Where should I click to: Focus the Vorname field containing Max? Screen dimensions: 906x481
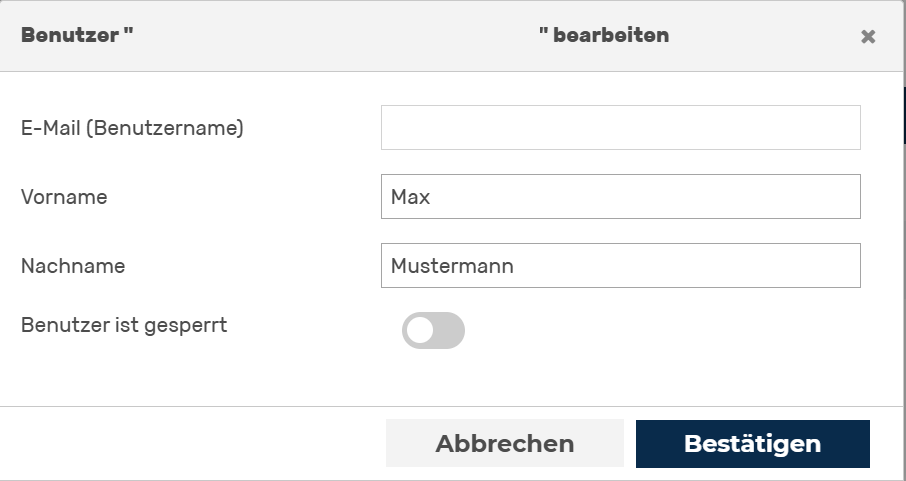(x=621, y=197)
